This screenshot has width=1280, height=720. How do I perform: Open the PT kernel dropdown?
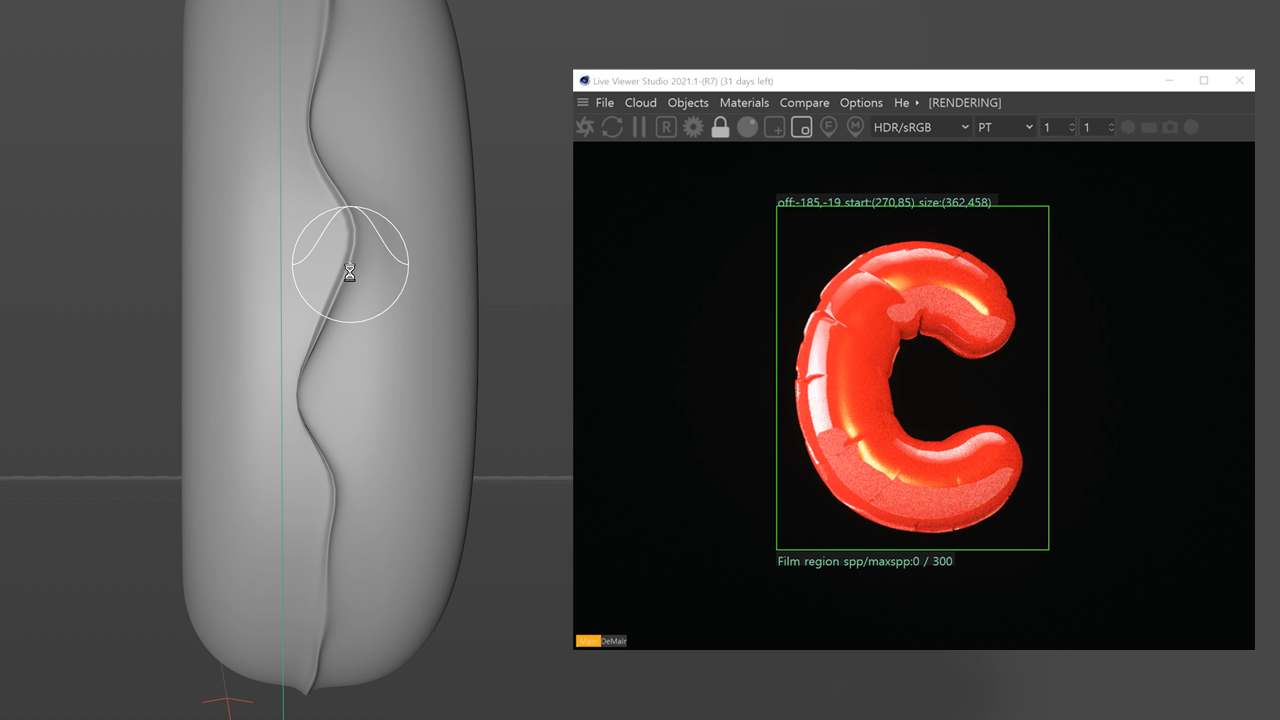(x=1005, y=127)
